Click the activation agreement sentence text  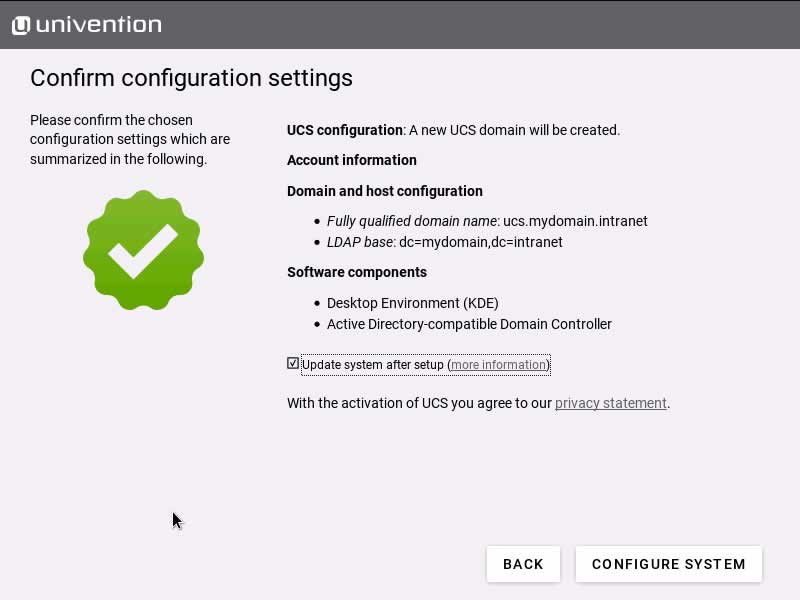[420, 403]
